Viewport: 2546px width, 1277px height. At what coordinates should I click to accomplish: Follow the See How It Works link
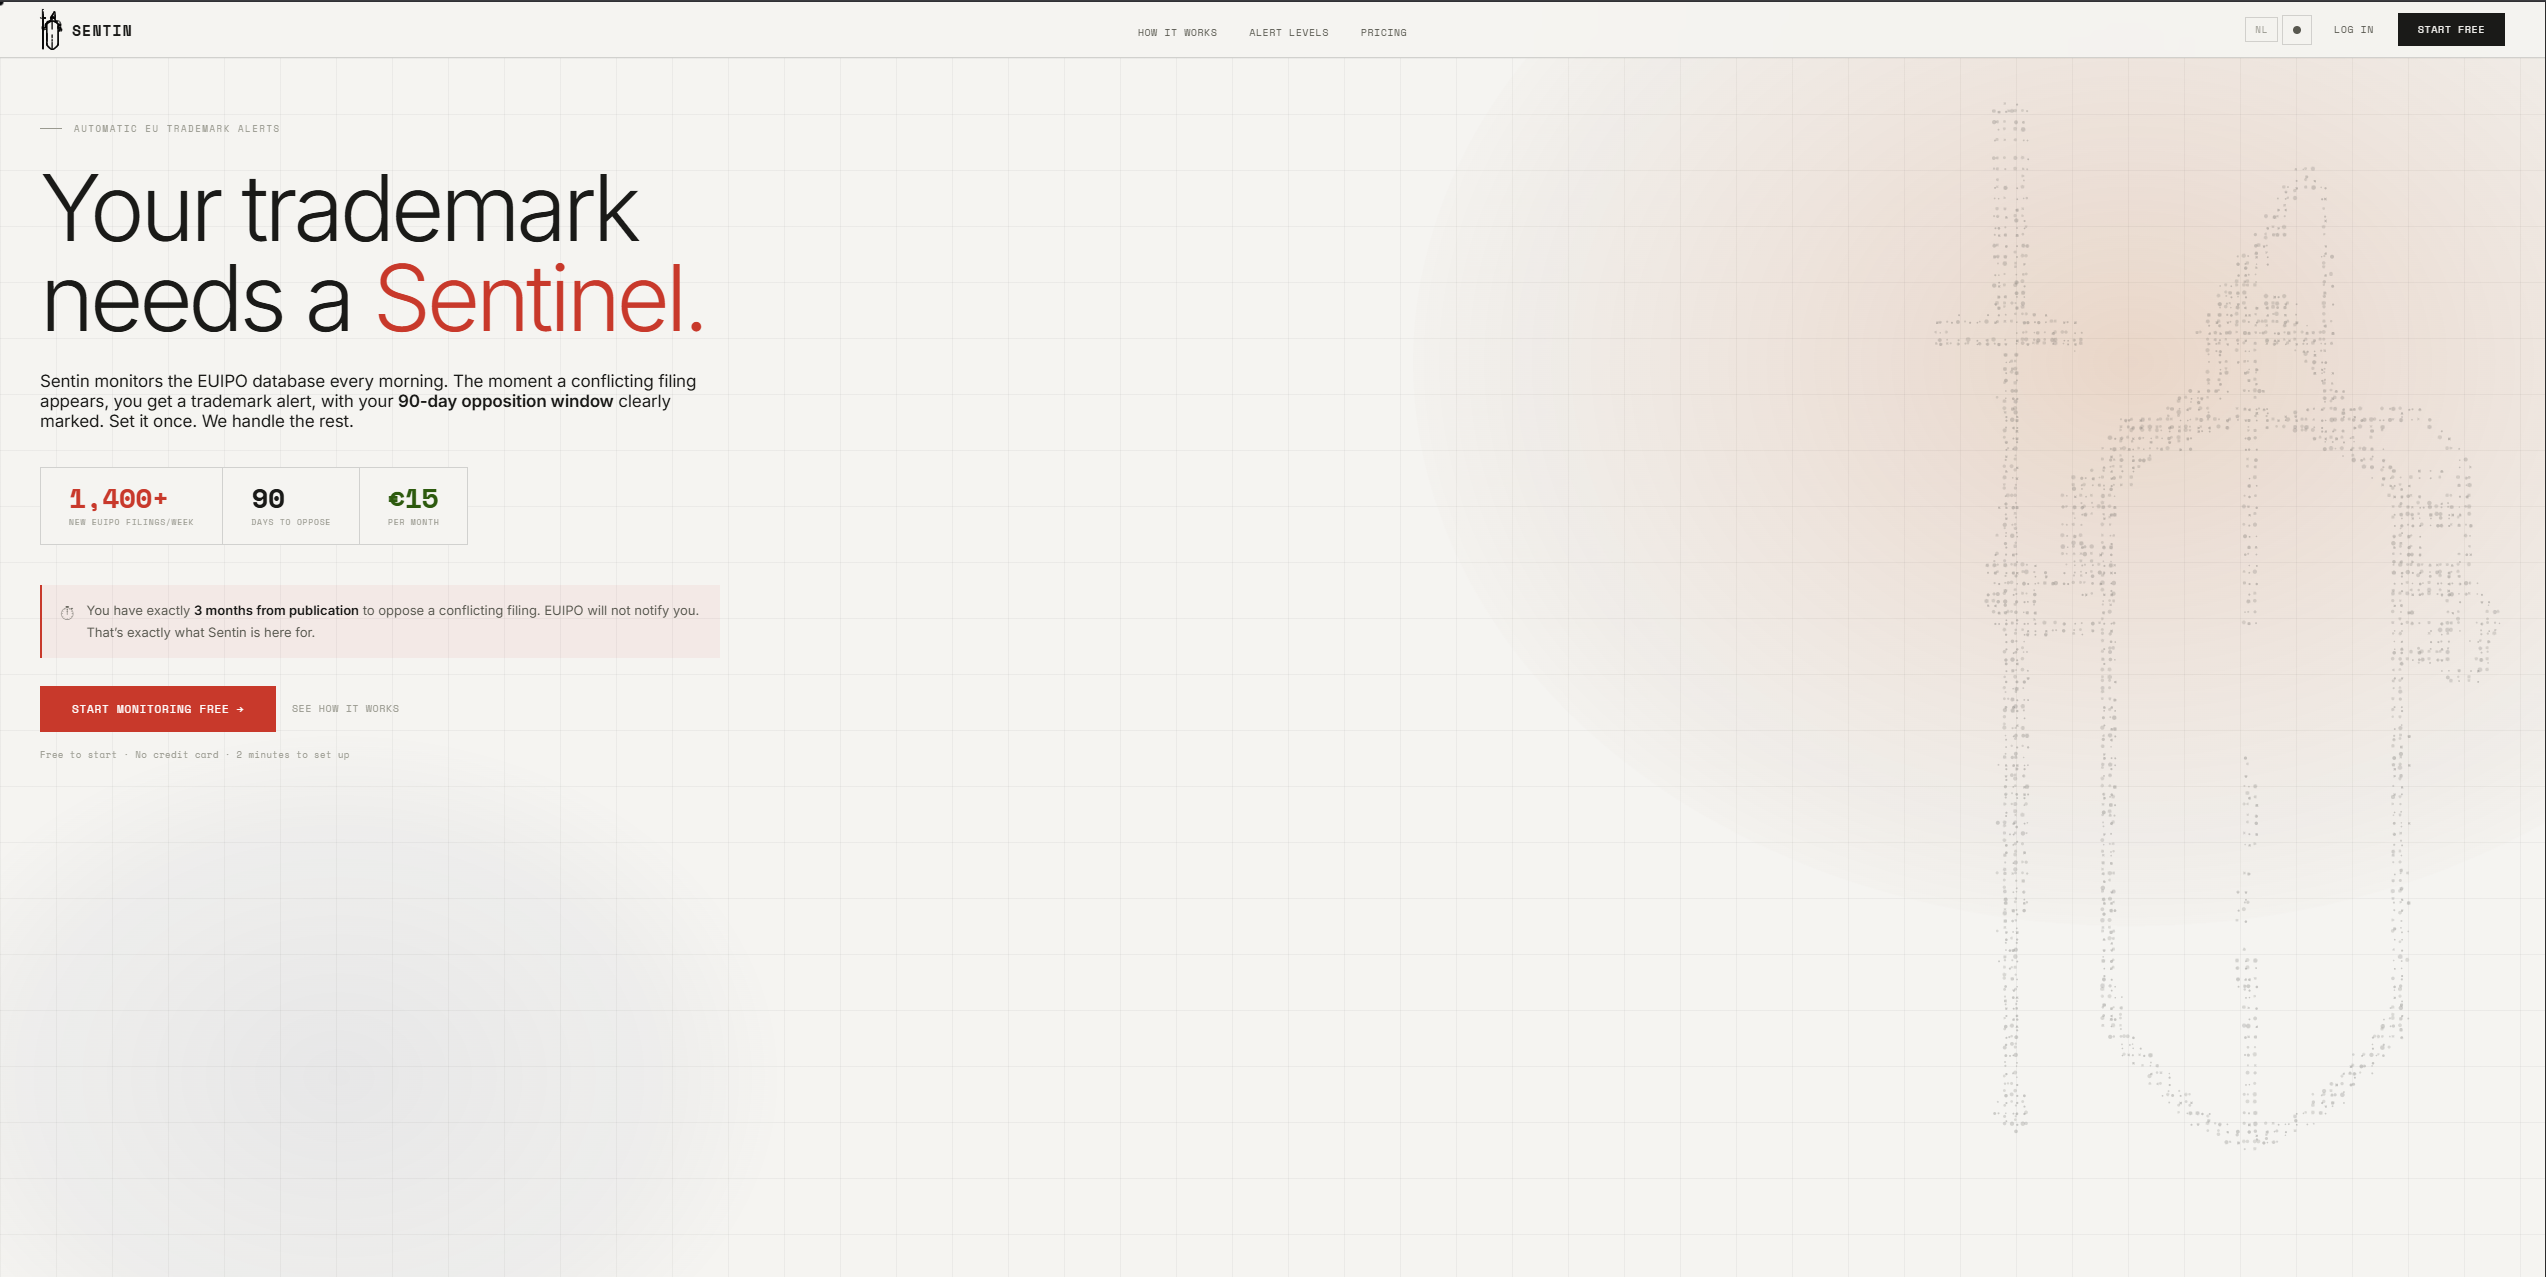(345, 709)
